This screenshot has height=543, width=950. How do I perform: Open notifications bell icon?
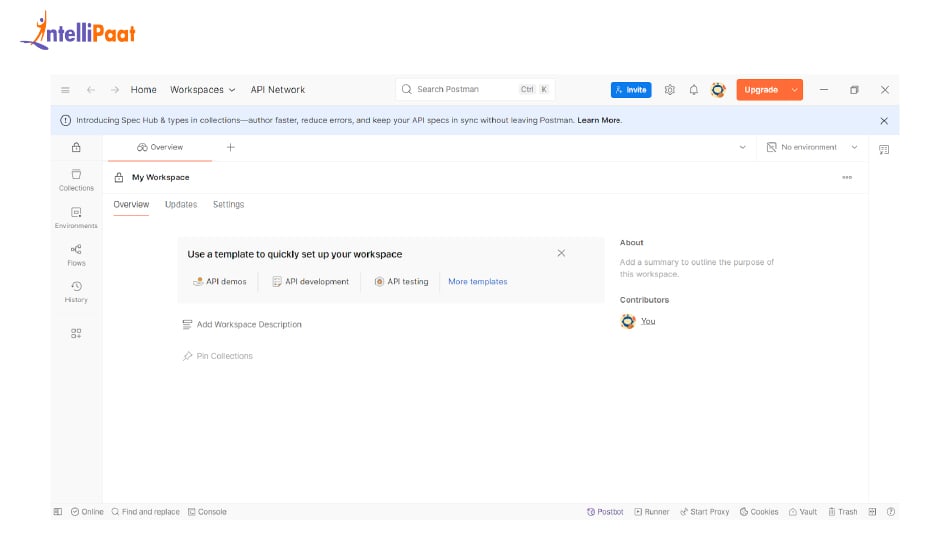(x=694, y=90)
